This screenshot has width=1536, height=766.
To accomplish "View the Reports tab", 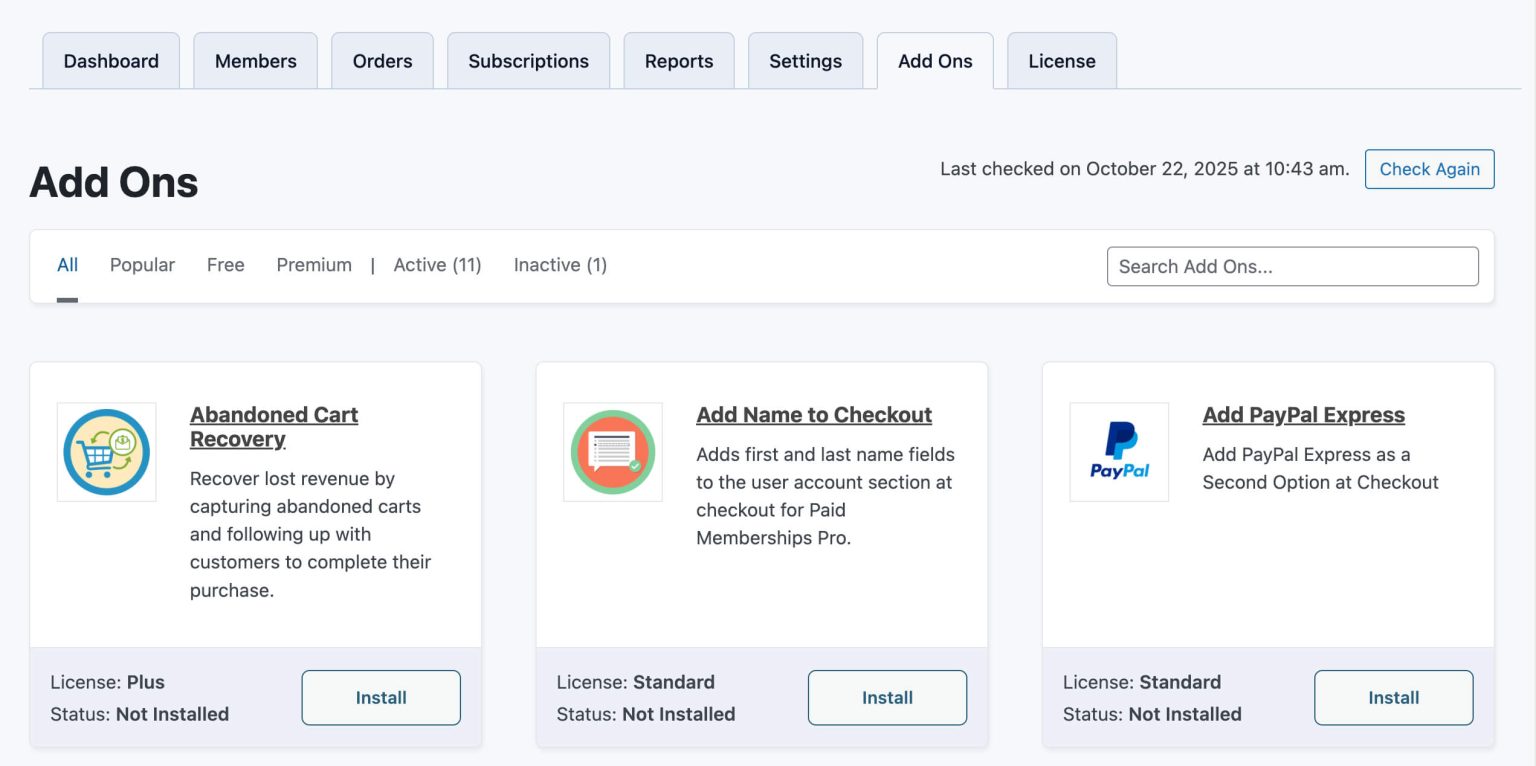I will [679, 61].
